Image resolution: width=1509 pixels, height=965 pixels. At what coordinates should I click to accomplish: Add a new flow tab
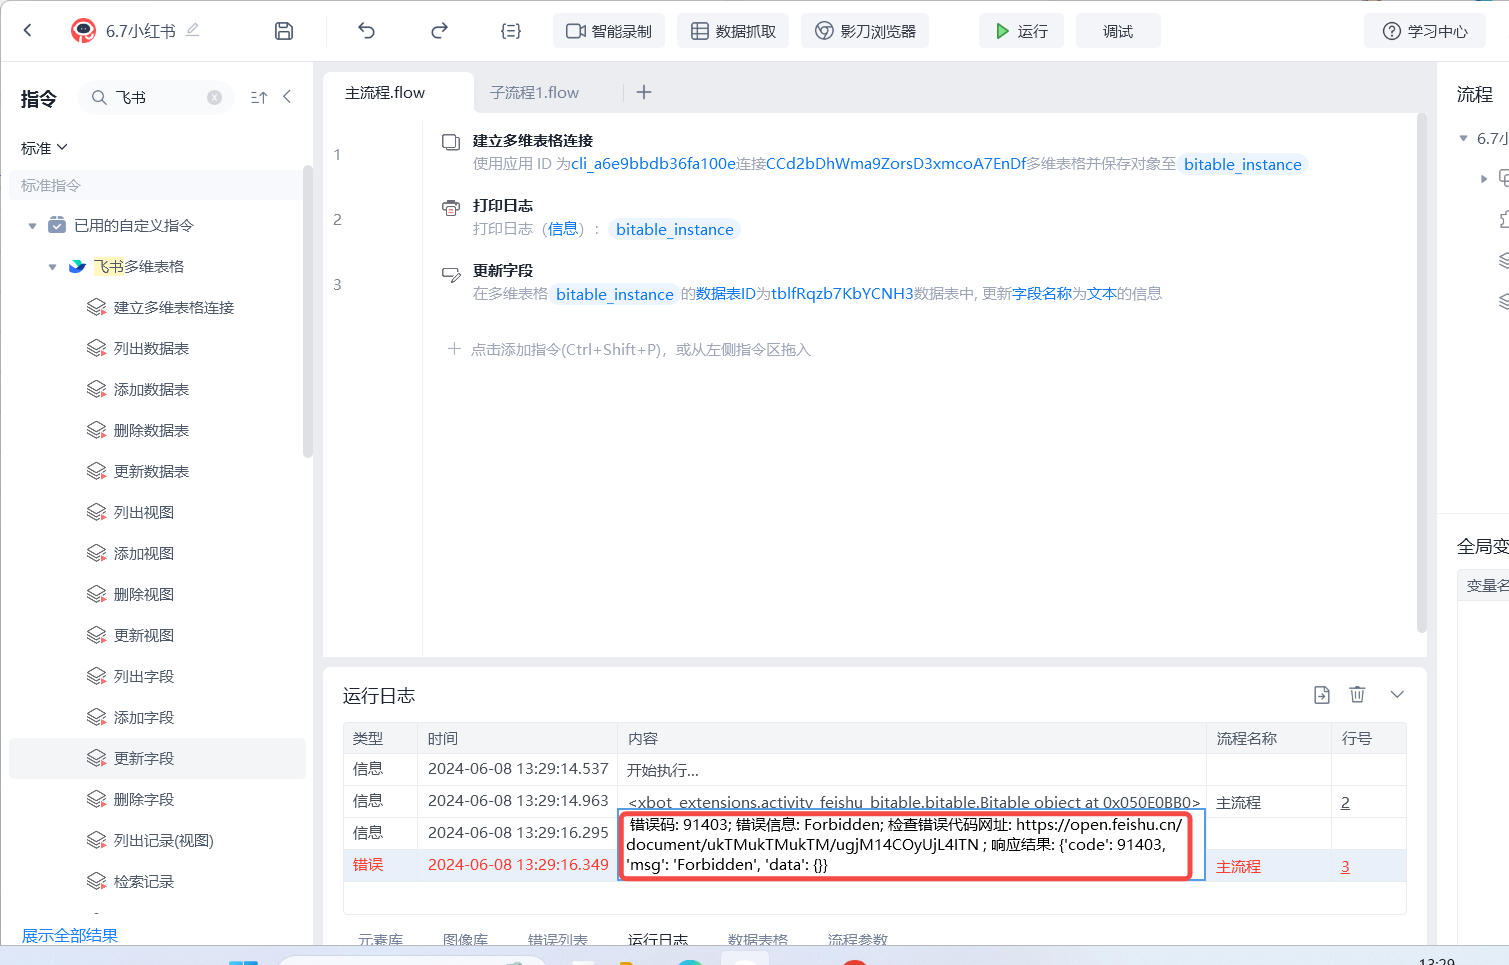pyautogui.click(x=644, y=92)
